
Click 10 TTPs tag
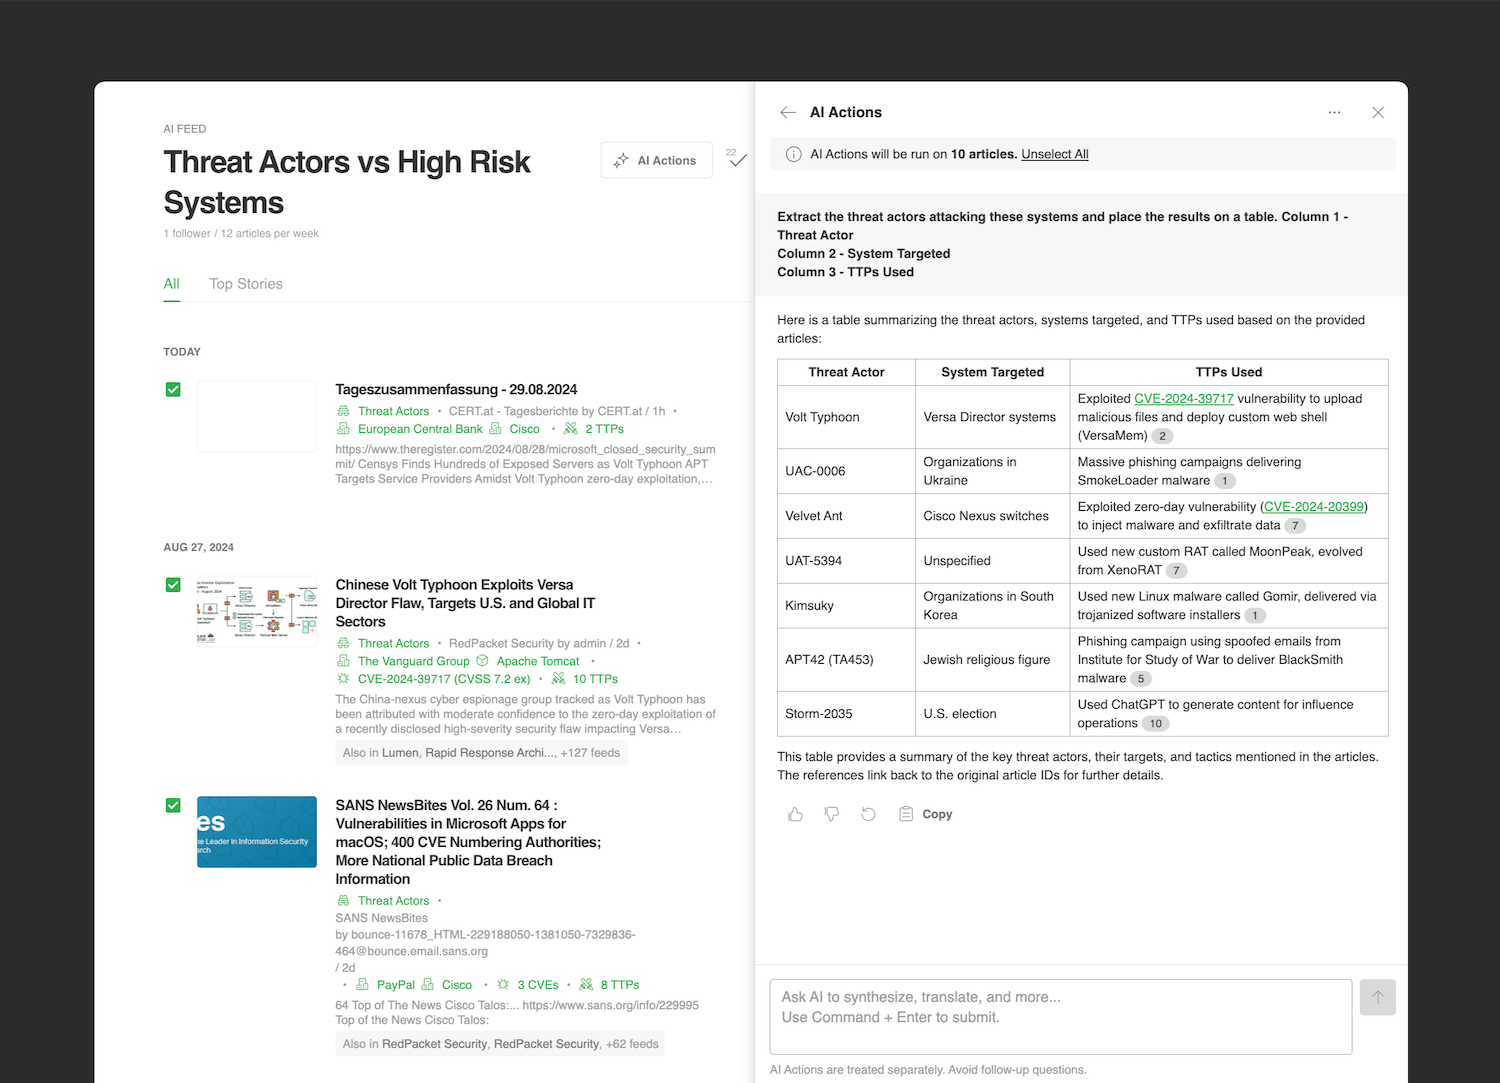pos(595,679)
